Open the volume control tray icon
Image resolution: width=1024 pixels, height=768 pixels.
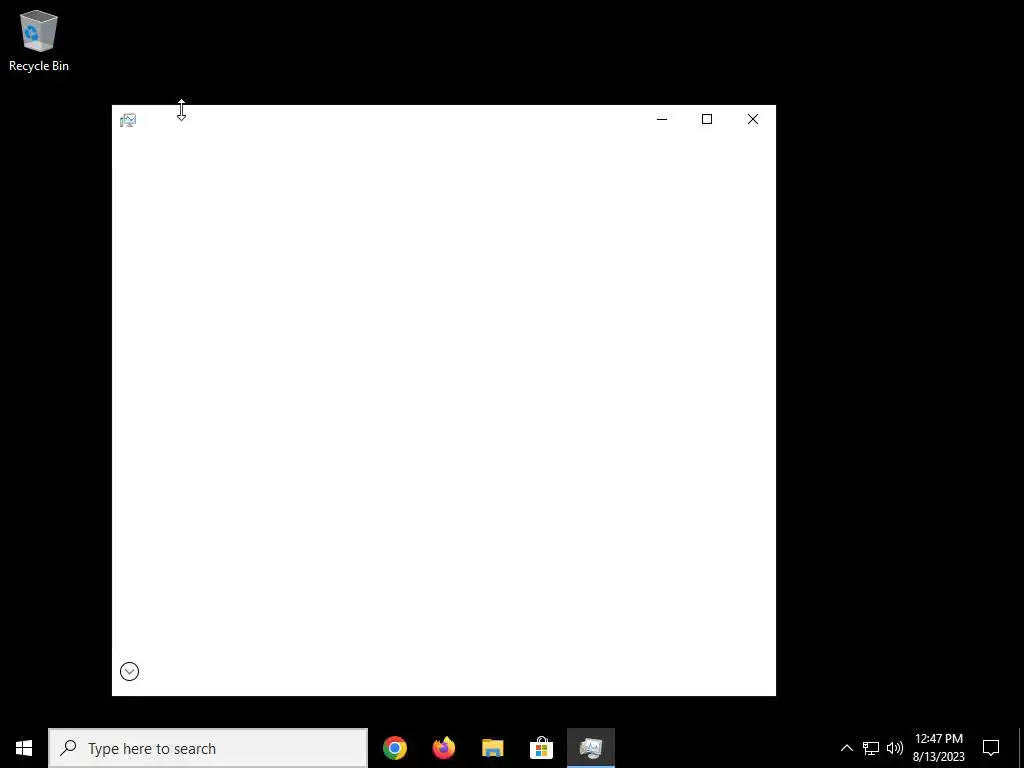895,748
